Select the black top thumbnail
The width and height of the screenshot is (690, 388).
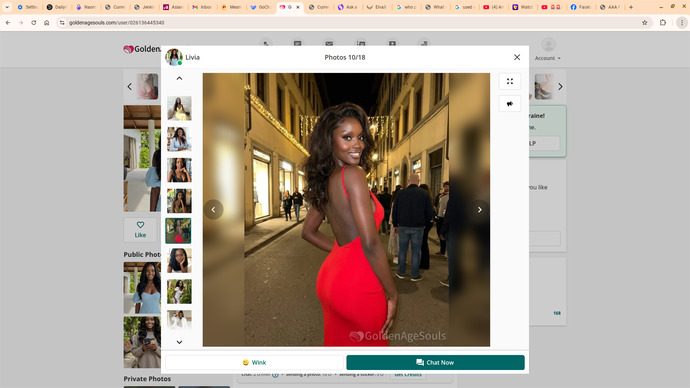[x=179, y=170]
